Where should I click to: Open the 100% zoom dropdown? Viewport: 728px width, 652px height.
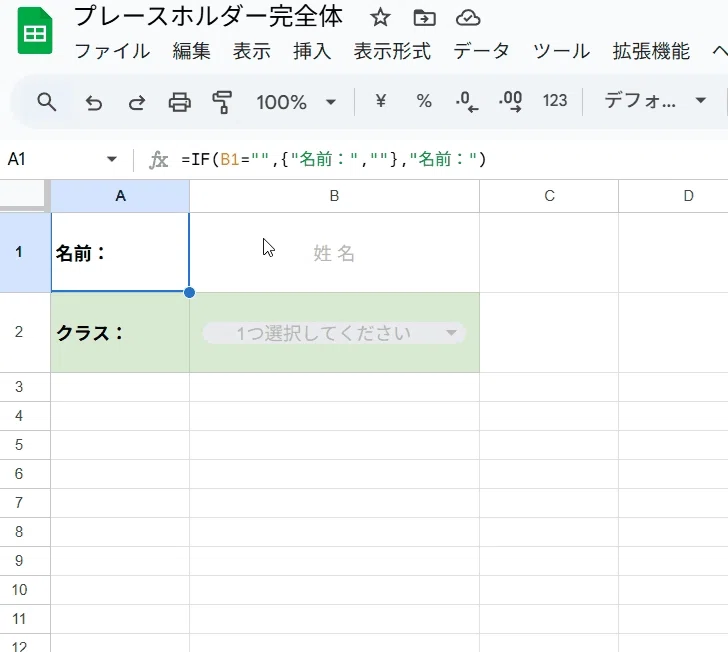[296, 102]
